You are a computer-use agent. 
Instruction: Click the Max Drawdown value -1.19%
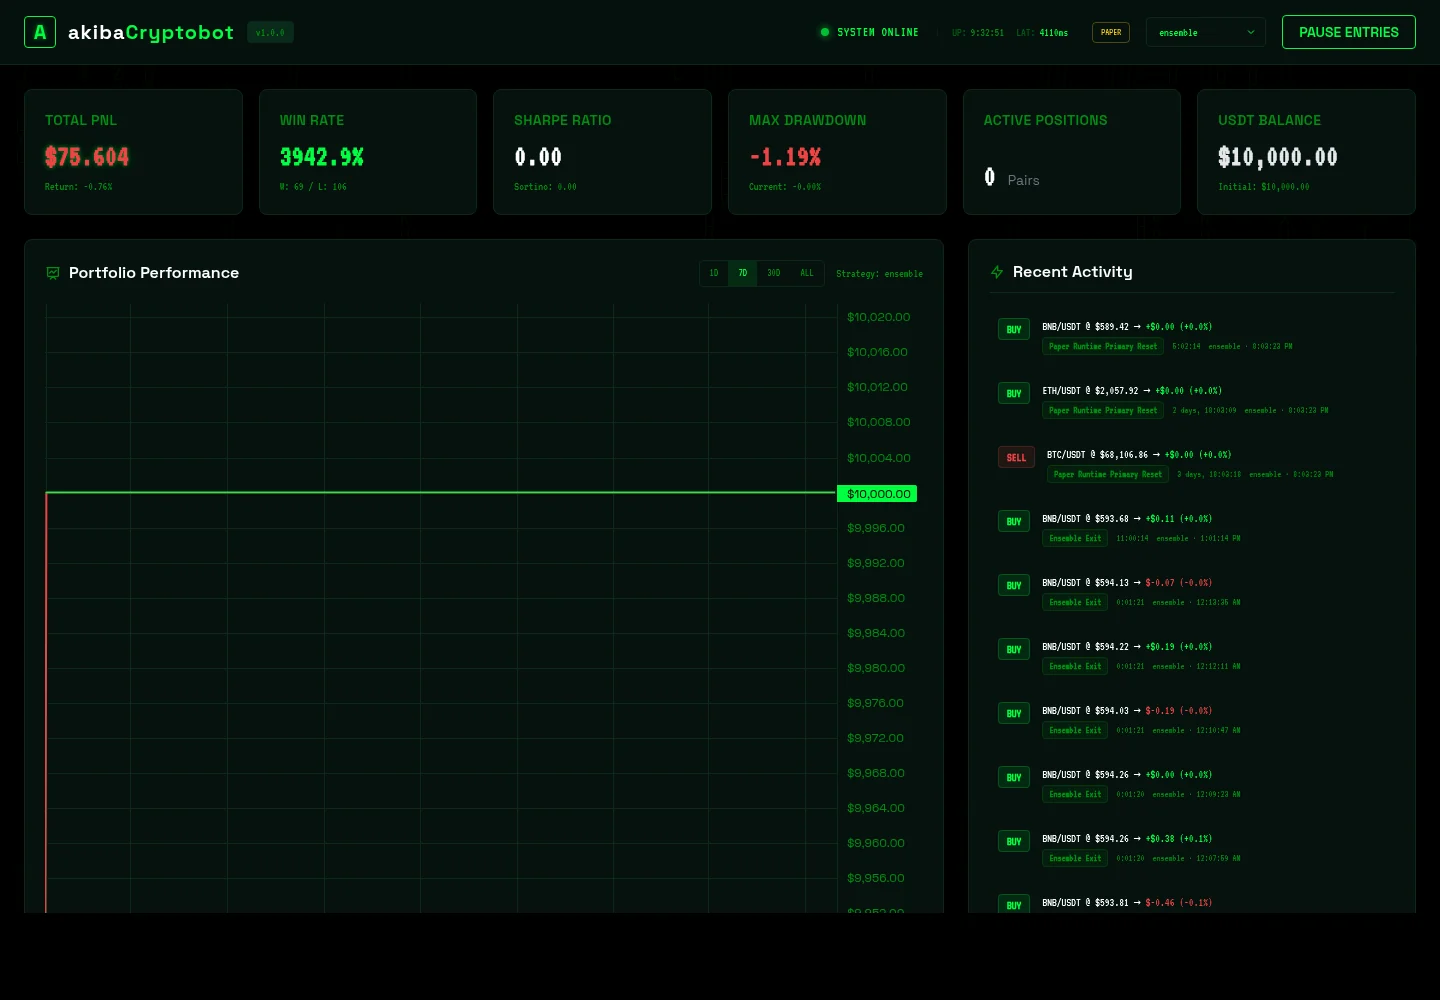point(785,157)
